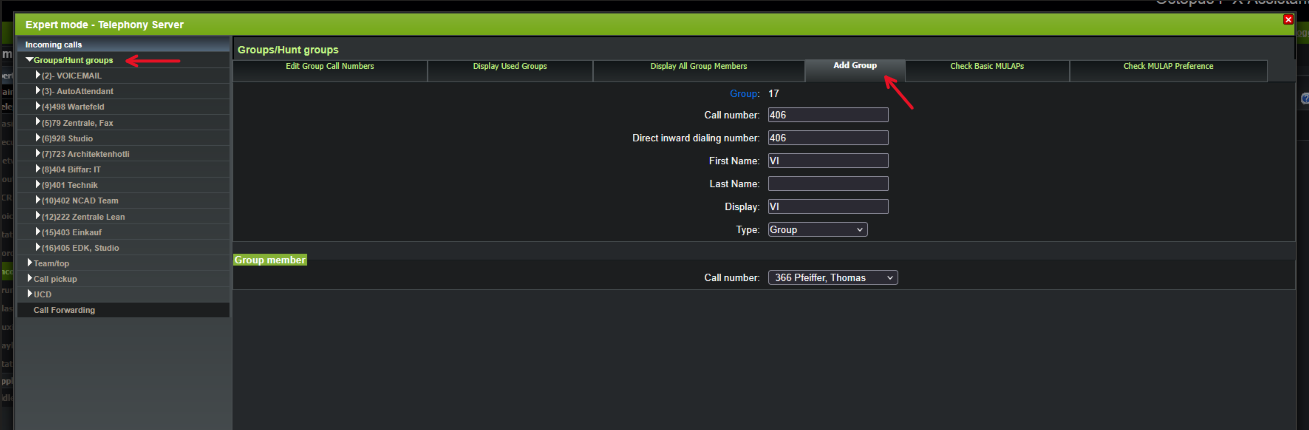Go to Check Basic MULAPs tab
This screenshot has height=430, width=1309.
[986, 67]
